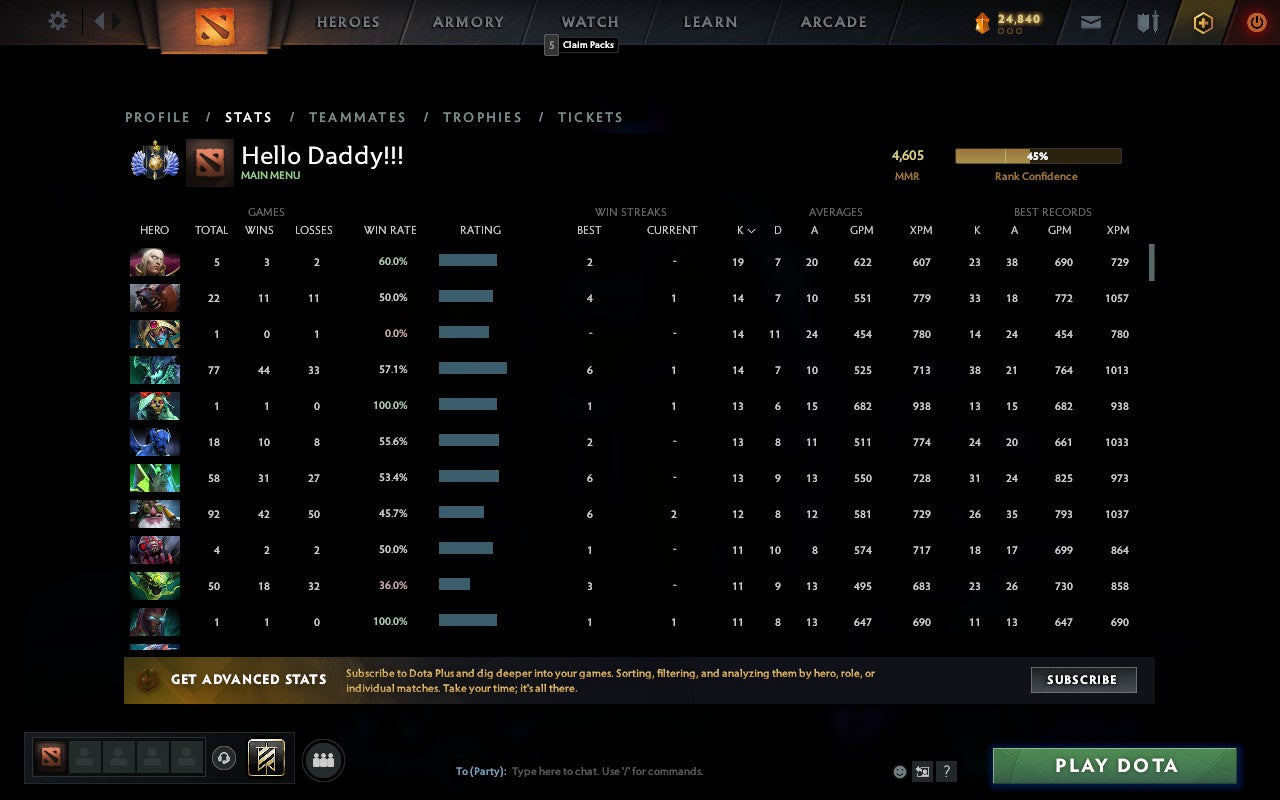This screenshot has height=800, width=1280.
Task: Click the Rank Confidence progress bar
Action: (1039, 156)
